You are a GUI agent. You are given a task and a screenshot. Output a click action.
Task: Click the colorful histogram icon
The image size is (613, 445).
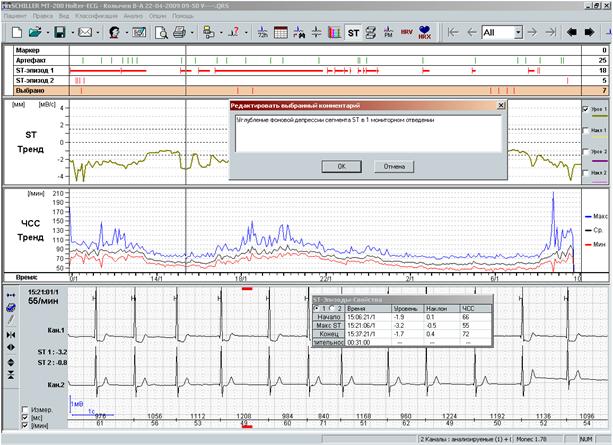coord(334,32)
